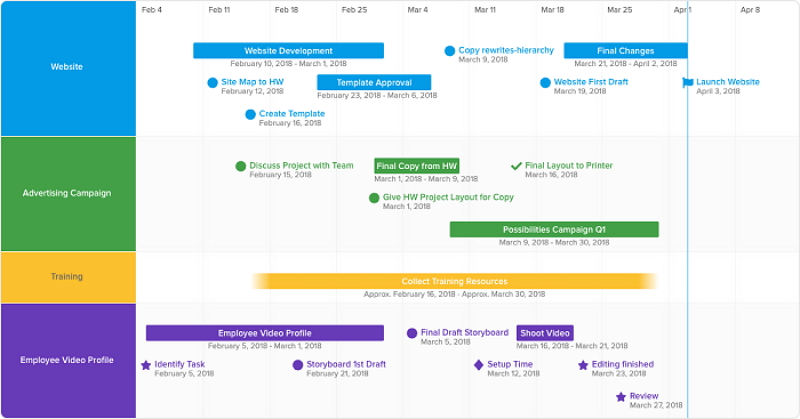The height and width of the screenshot is (419, 800).
Task: Select the Final Layout to Printer checkmark
Action: click(516, 166)
